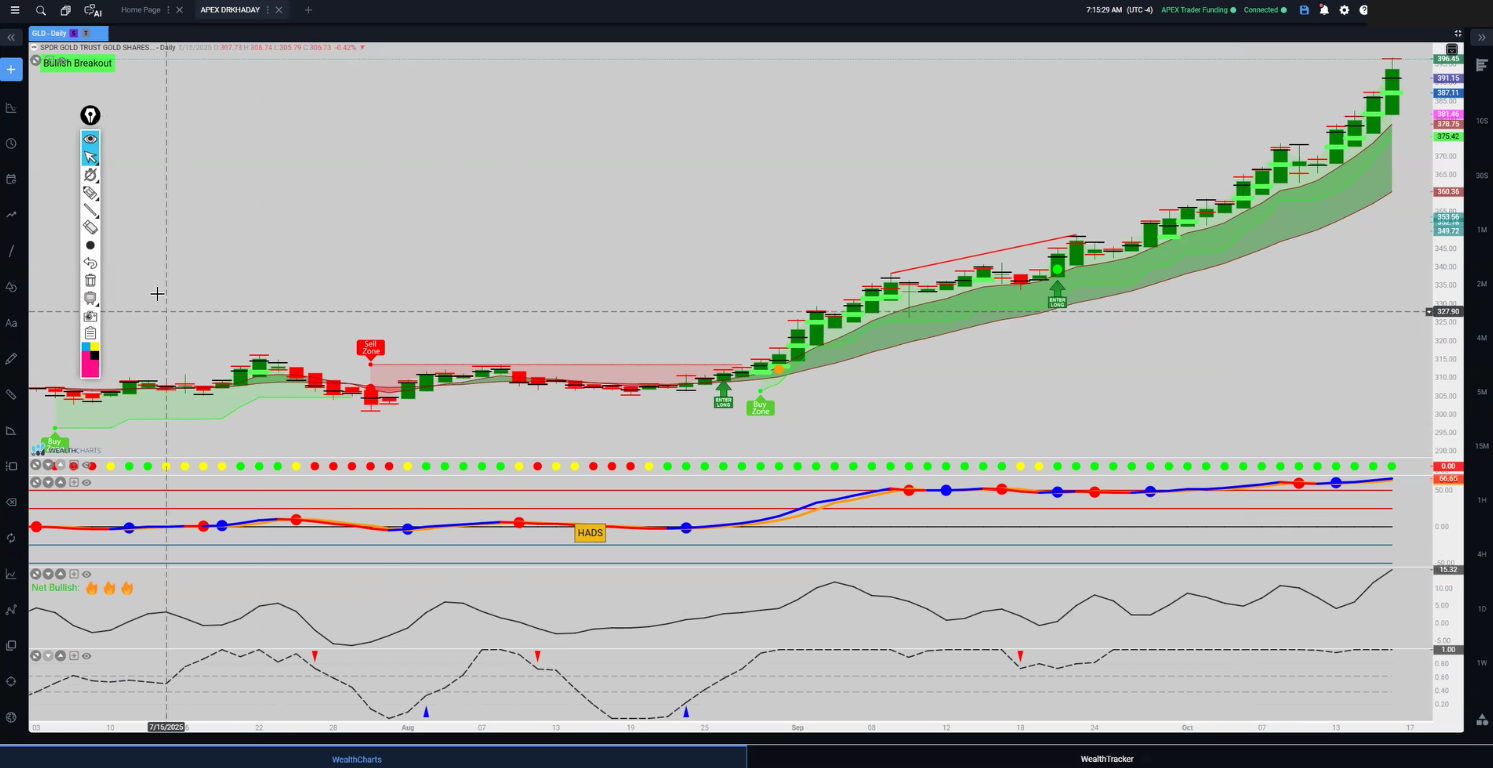Viewport: 1493px width, 768px height.
Task: Collapse the left sidebar with double chevron
Action: coord(11,37)
